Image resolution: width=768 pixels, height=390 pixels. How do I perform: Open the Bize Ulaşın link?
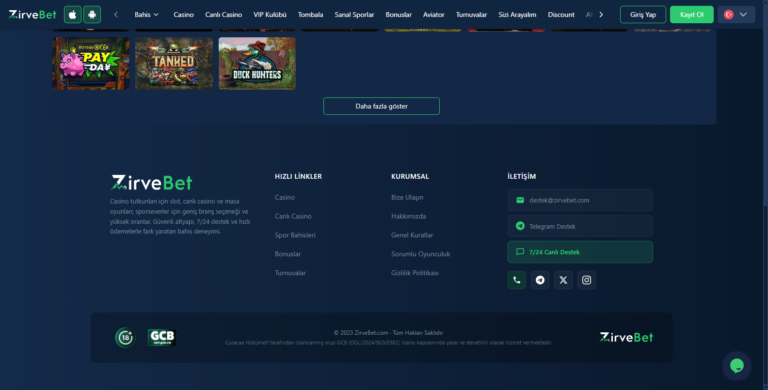407,197
